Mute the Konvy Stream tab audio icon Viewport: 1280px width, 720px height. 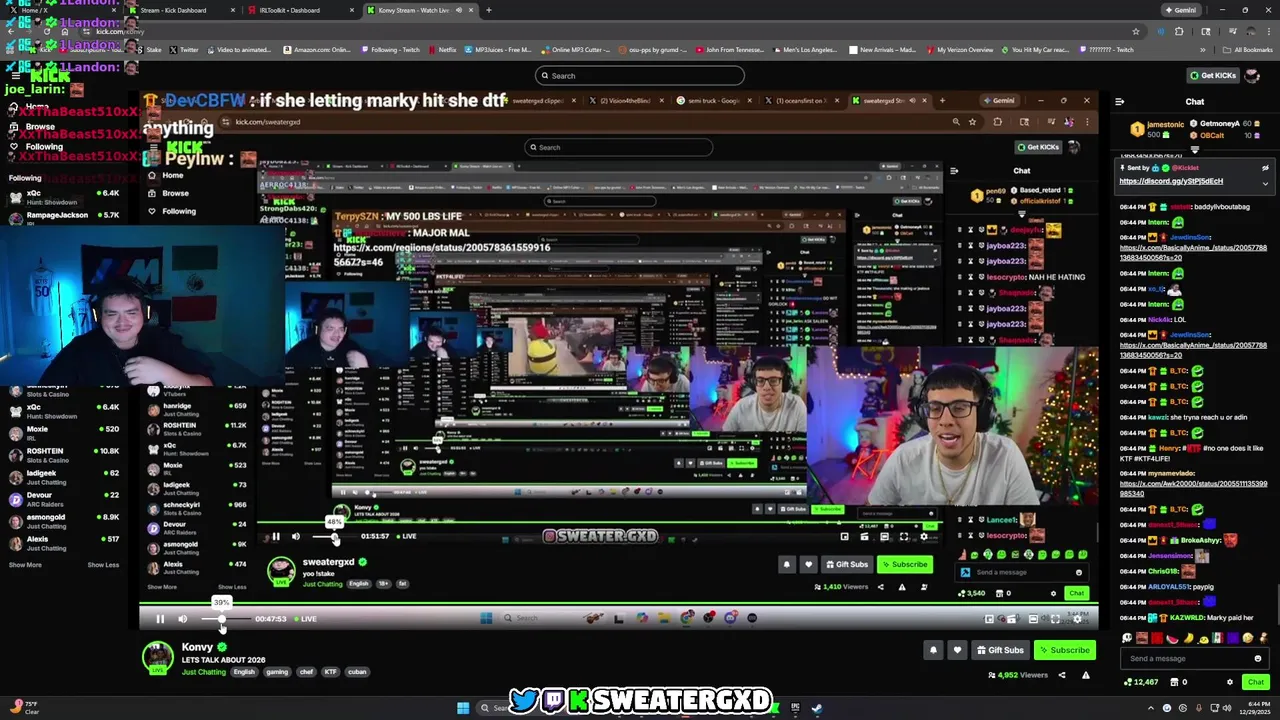pyautogui.click(x=459, y=10)
